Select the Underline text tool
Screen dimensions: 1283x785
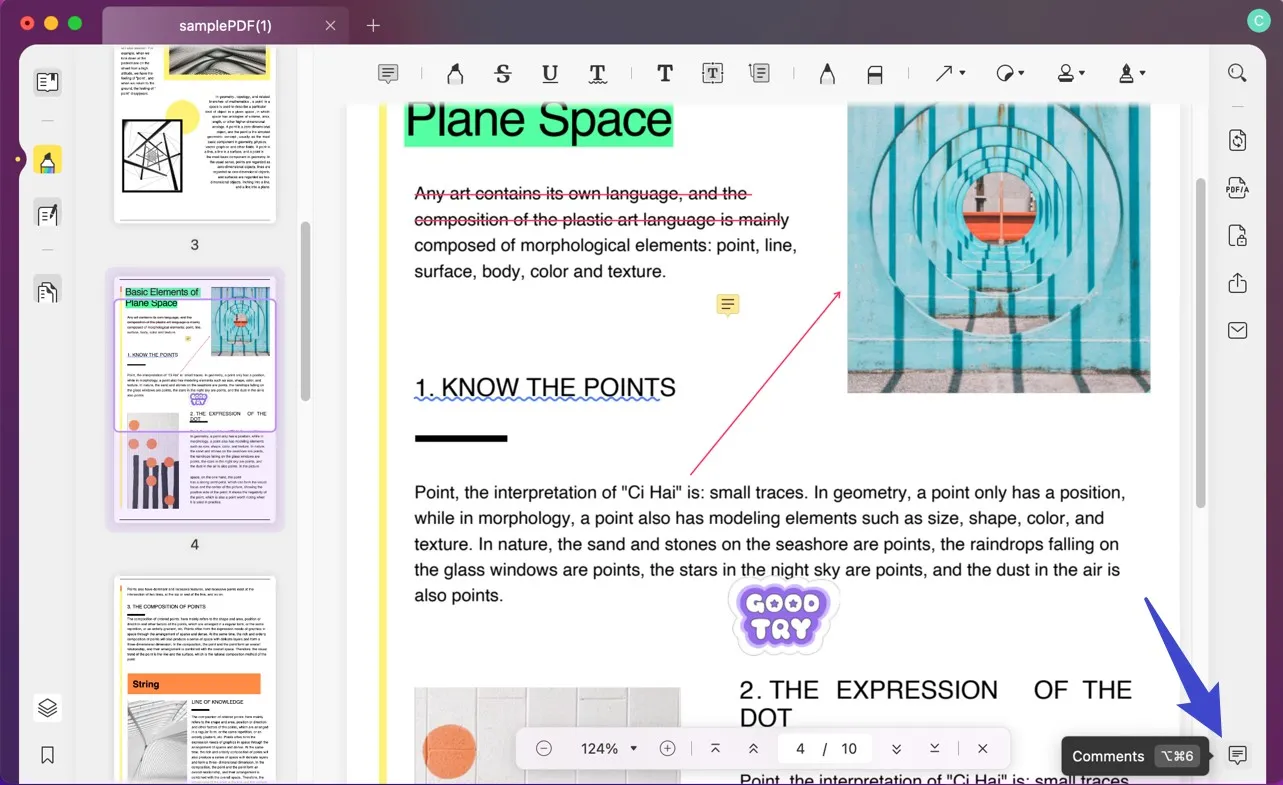point(550,73)
